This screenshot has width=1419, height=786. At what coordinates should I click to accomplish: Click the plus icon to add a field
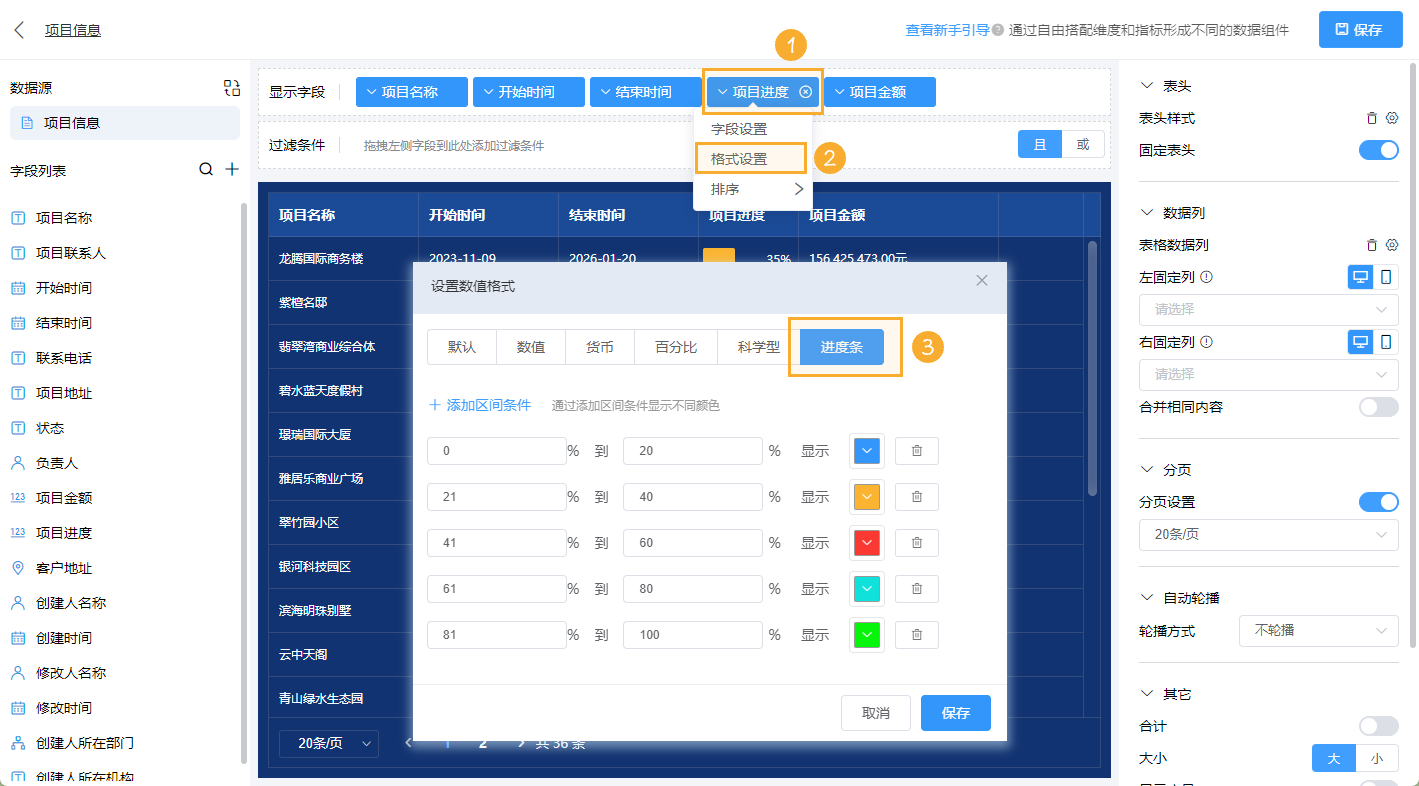(x=231, y=170)
